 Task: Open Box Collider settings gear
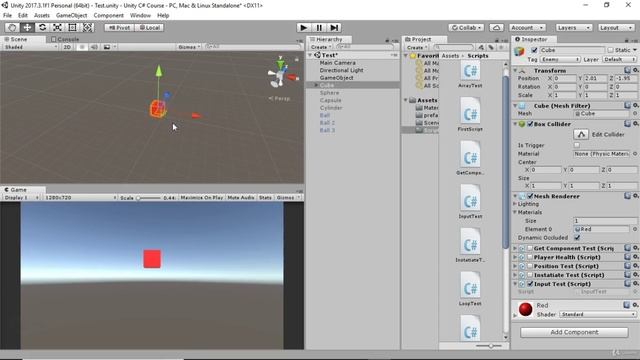point(636,124)
